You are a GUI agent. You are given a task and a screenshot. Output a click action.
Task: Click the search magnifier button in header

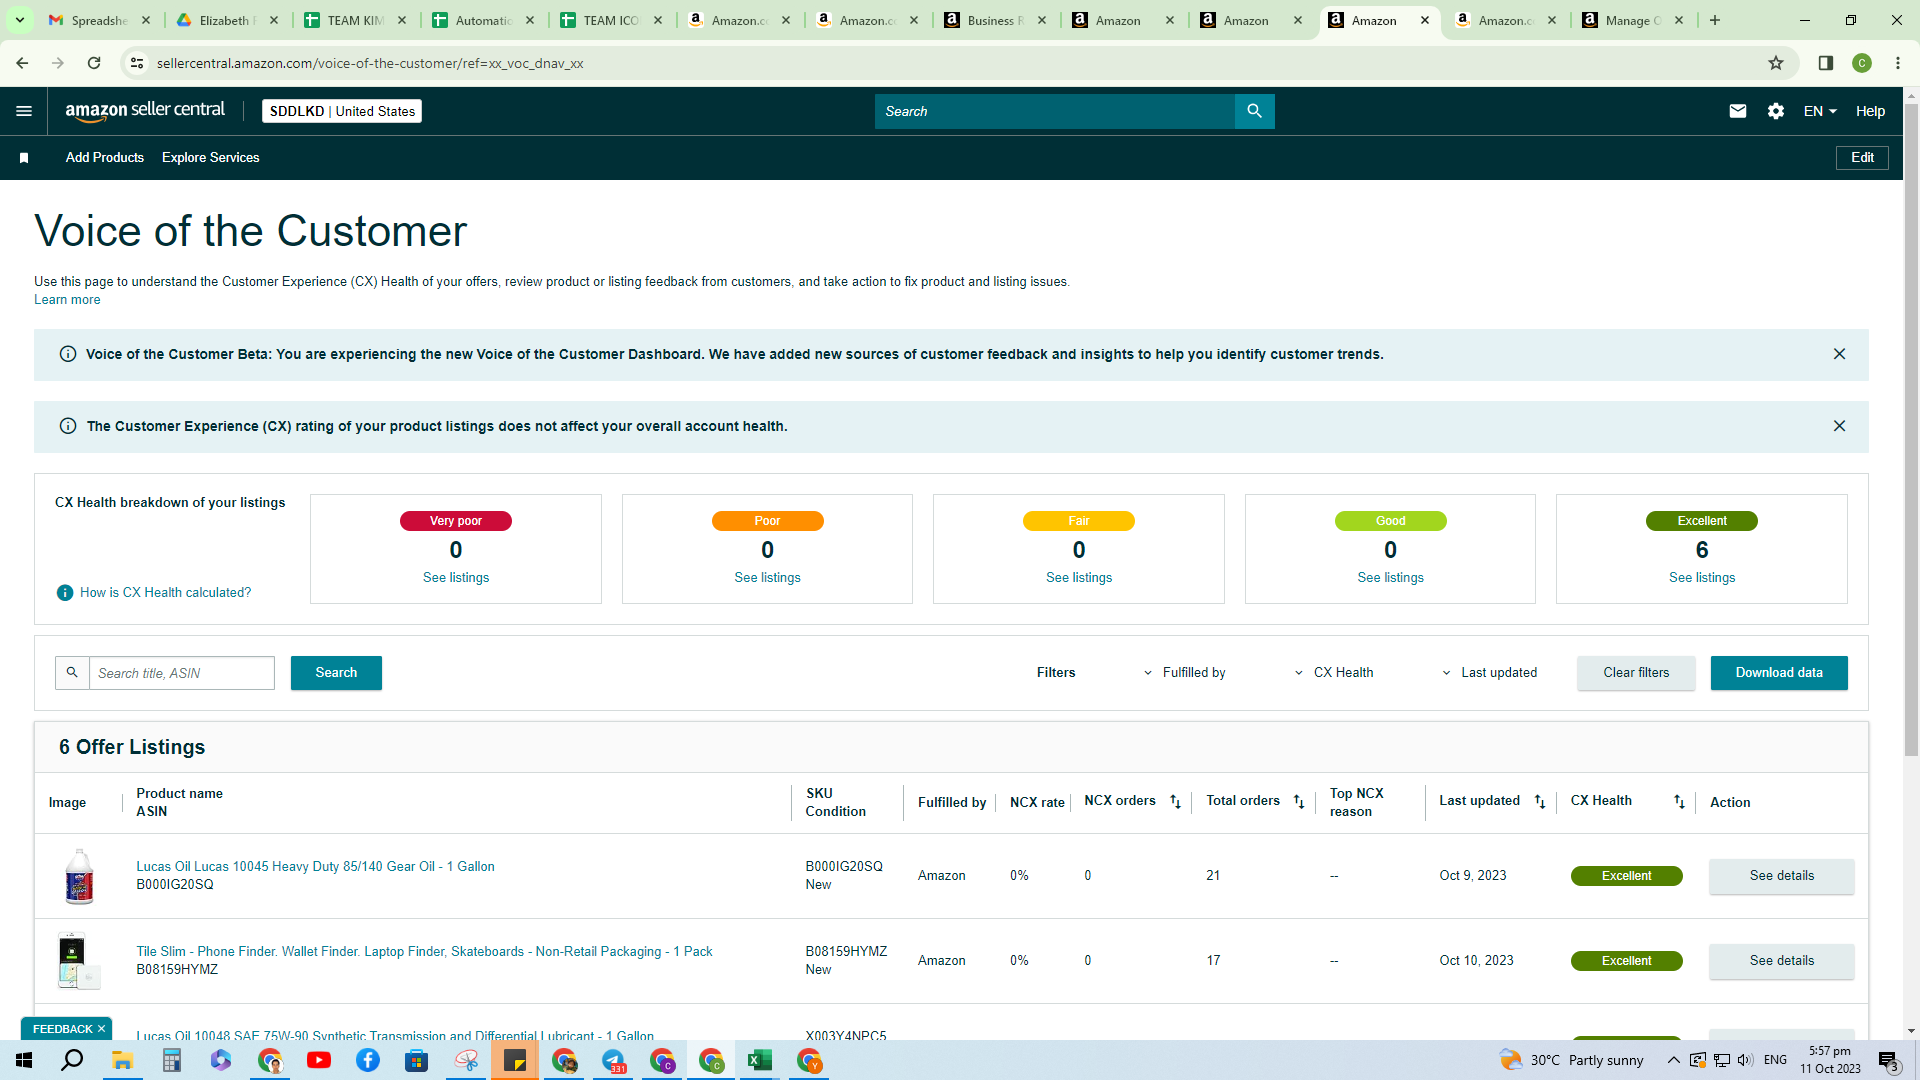1254,111
